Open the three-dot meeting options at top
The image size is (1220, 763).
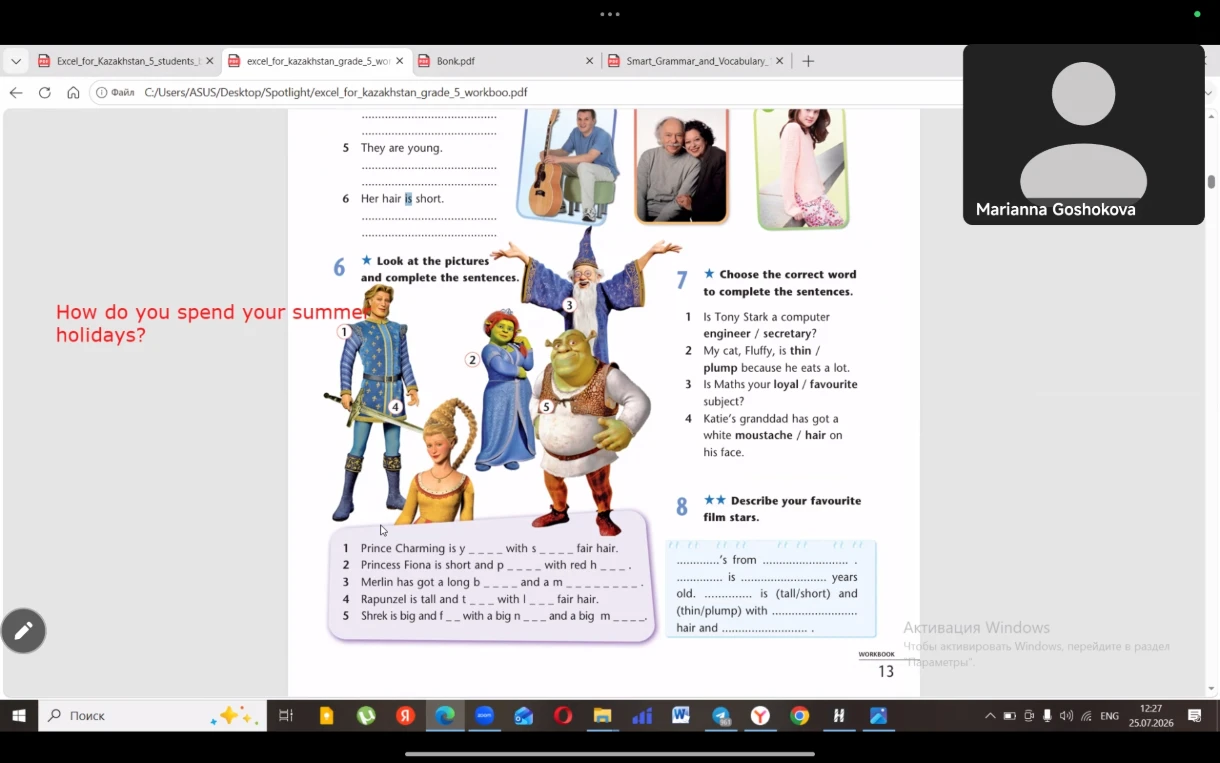coord(610,14)
